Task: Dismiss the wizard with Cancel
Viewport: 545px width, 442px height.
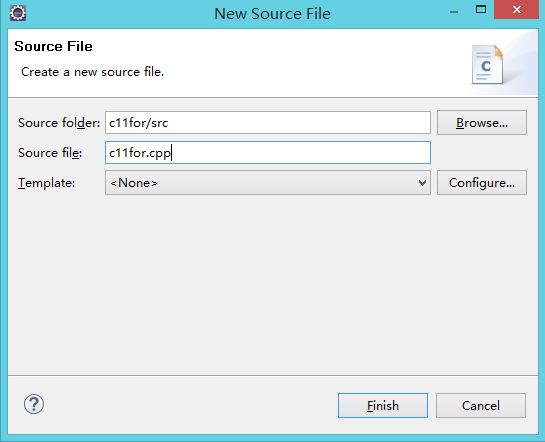Action: click(481, 406)
